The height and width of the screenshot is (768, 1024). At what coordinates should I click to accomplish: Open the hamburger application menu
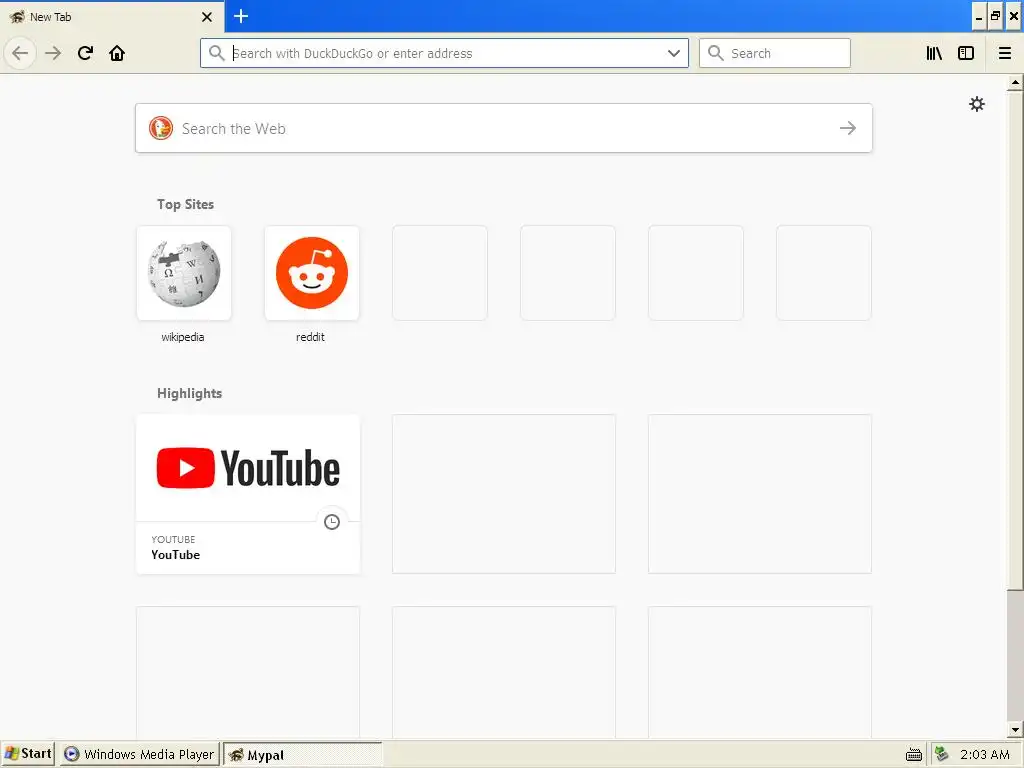point(1004,53)
